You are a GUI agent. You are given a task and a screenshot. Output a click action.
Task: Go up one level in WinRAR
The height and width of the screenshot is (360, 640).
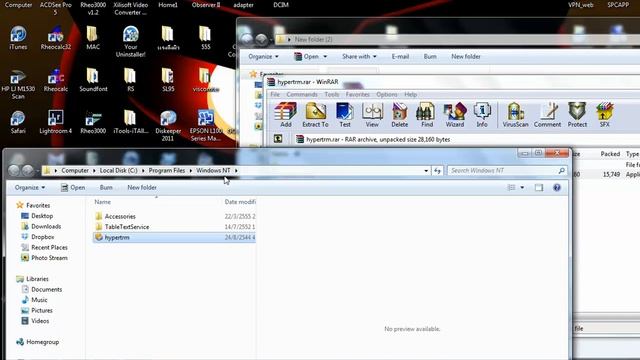tap(278, 139)
